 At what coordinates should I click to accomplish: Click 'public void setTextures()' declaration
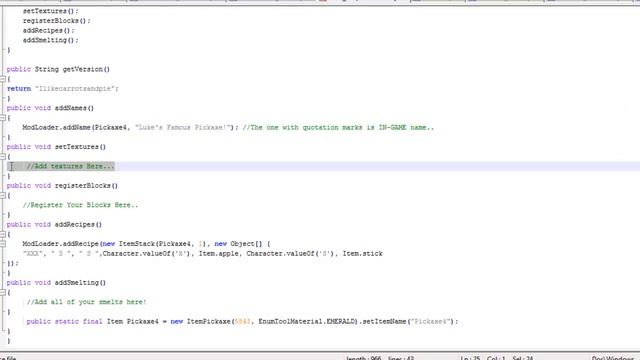tap(56, 147)
